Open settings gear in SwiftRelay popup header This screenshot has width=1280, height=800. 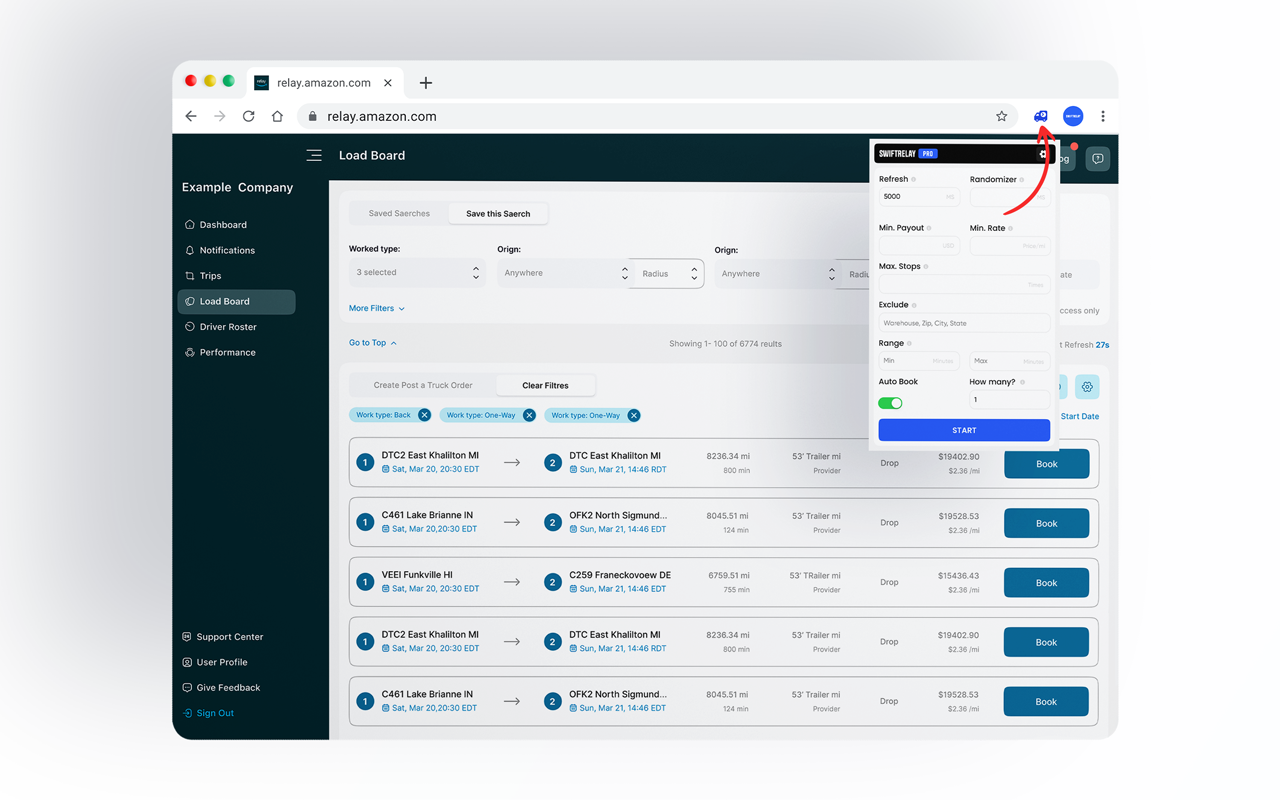tap(1043, 153)
